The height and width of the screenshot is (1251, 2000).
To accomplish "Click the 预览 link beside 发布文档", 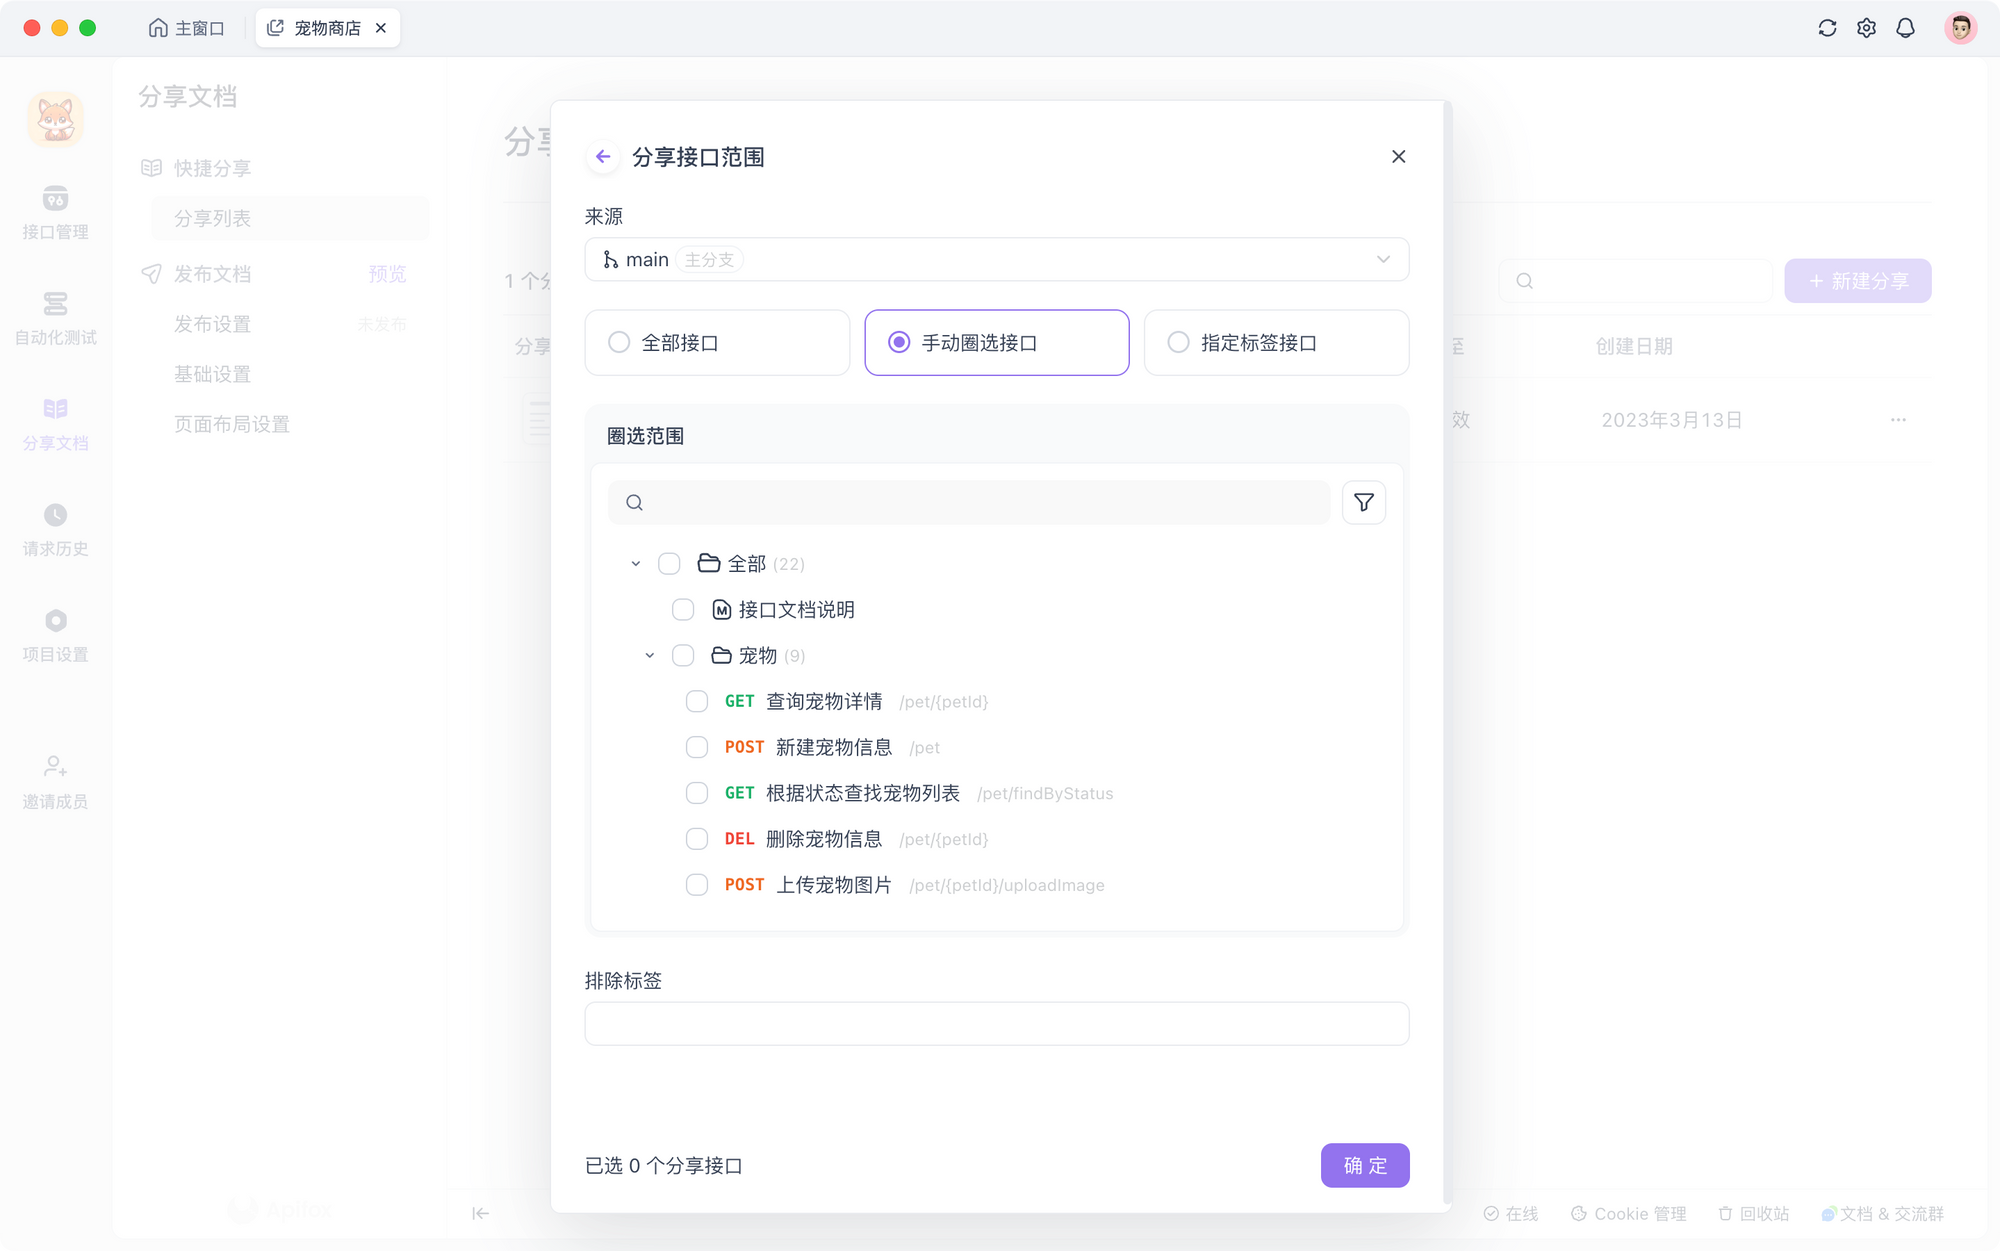I will pyautogui.click(x=387, y=274).
